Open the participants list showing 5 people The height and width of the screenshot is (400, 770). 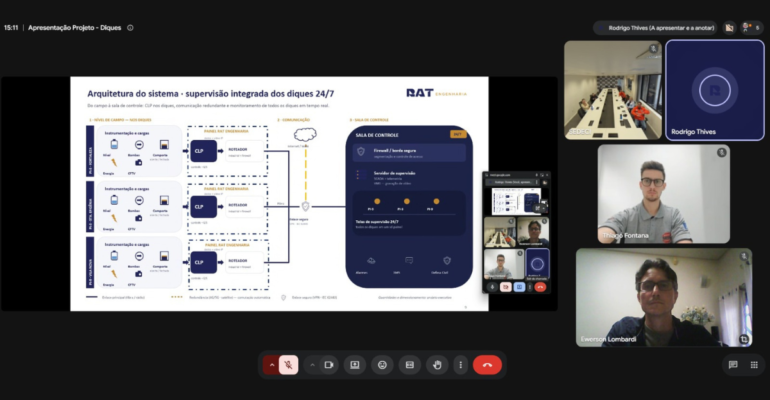coord(751,28)
